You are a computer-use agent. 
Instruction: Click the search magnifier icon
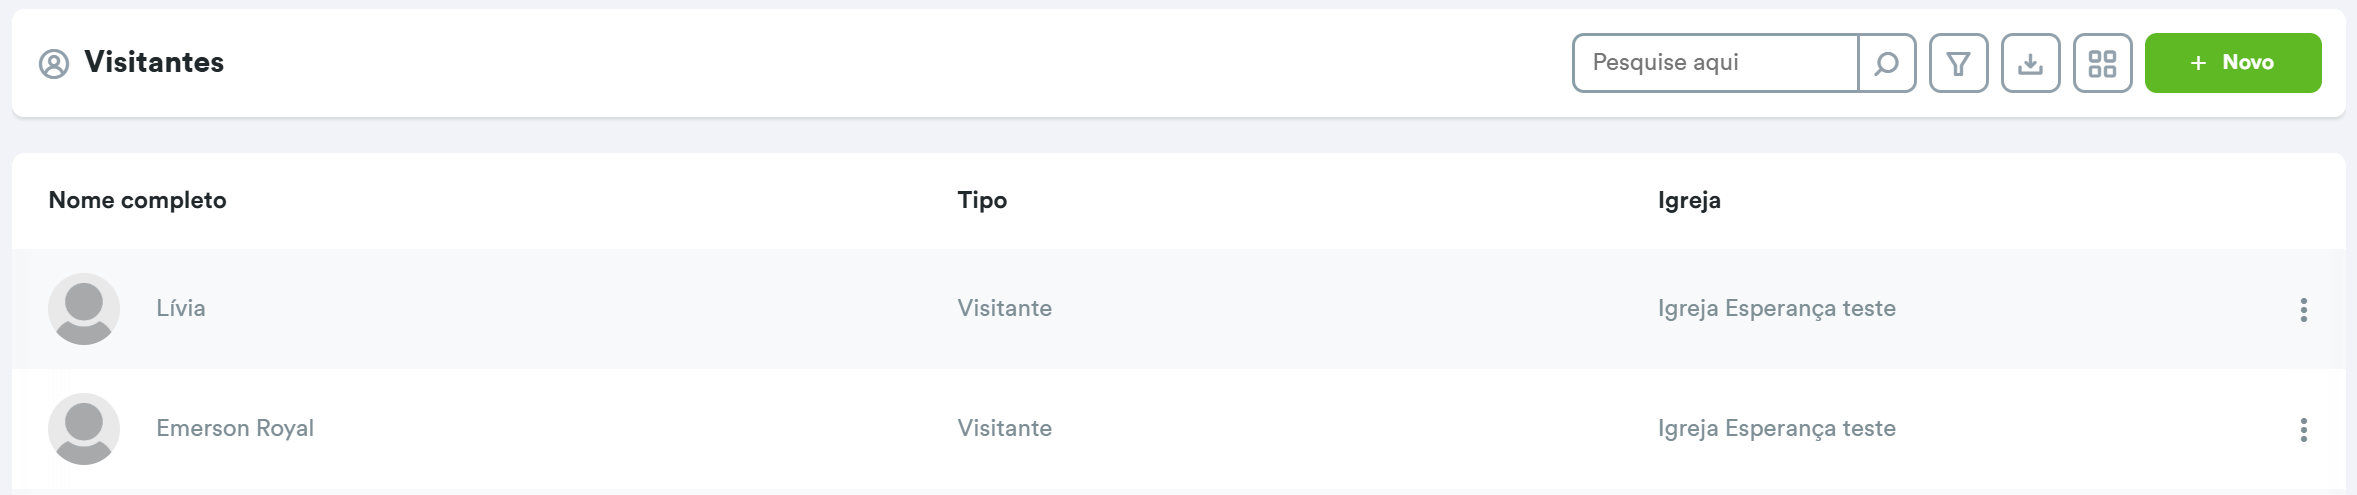click(x=1886, y=64)
